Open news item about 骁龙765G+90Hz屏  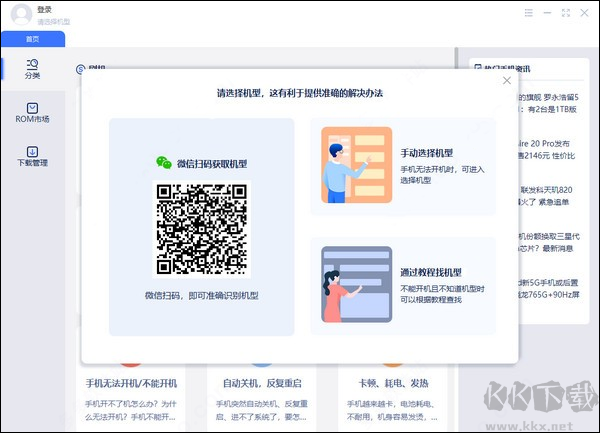tap(549, 288)
